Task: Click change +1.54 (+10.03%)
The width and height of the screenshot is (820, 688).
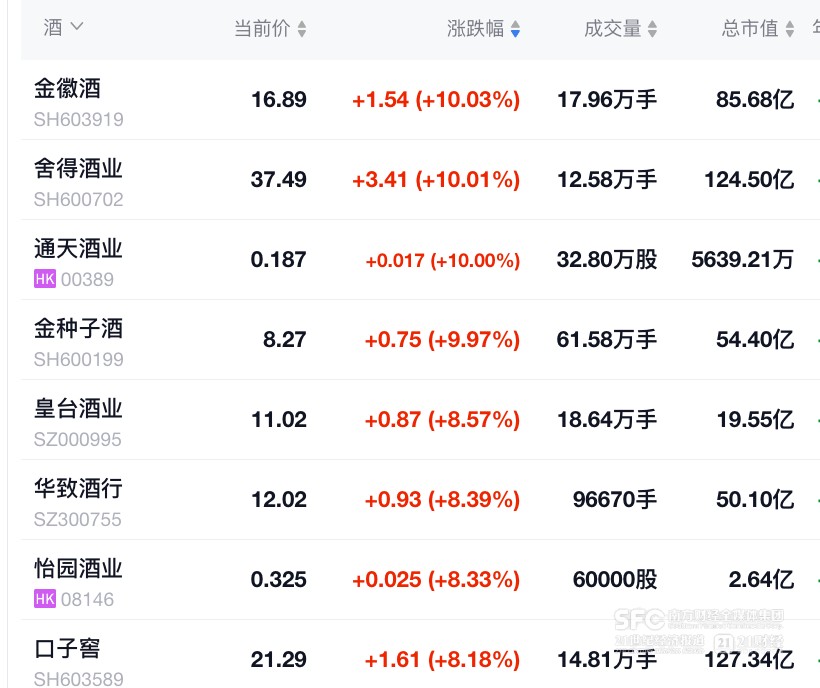Action: click(436, 99)
